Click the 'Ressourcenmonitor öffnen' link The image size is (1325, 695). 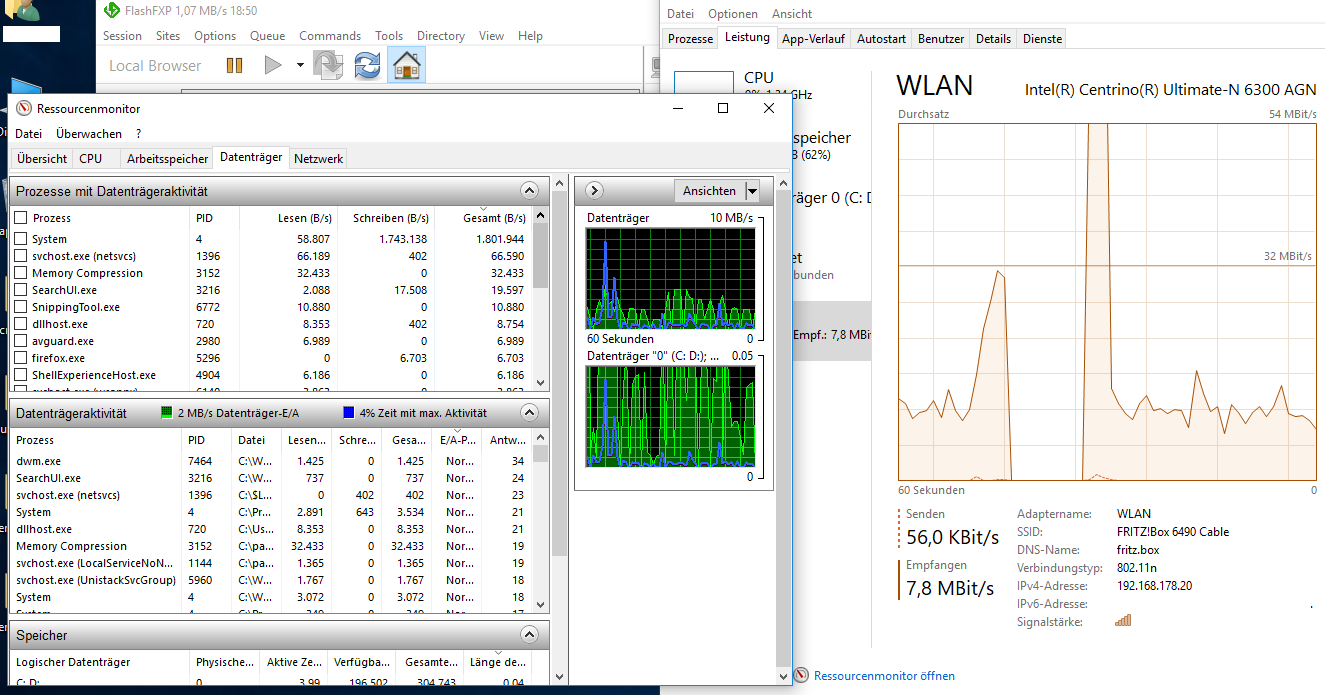pos(884,676)
